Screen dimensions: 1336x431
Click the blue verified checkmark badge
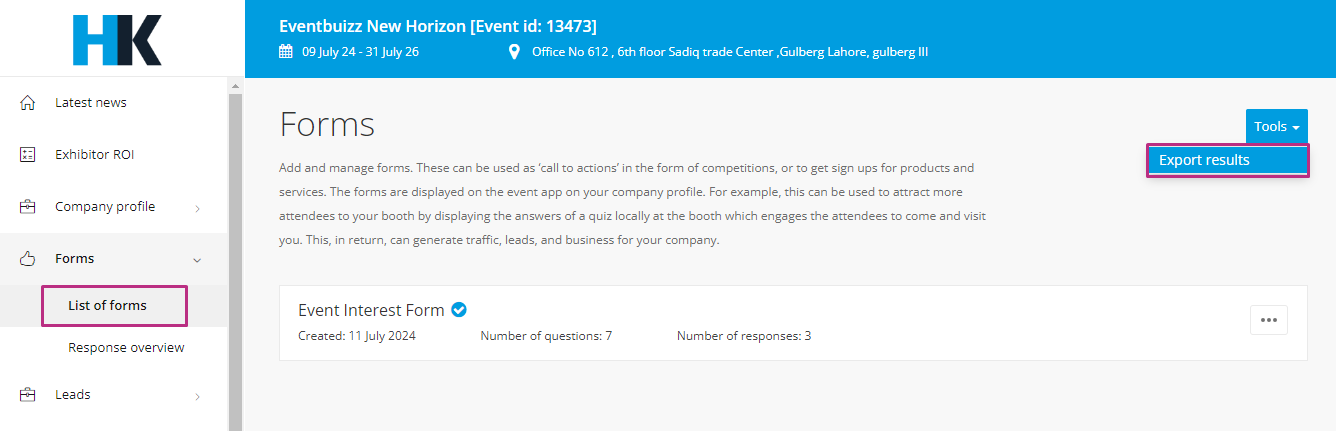(x=459, y=310)
